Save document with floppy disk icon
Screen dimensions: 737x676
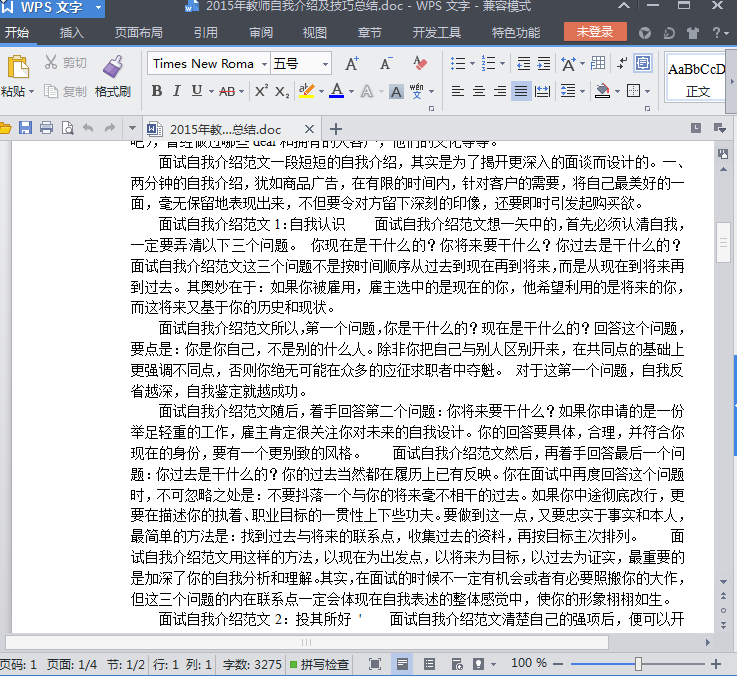click(25, 128)
